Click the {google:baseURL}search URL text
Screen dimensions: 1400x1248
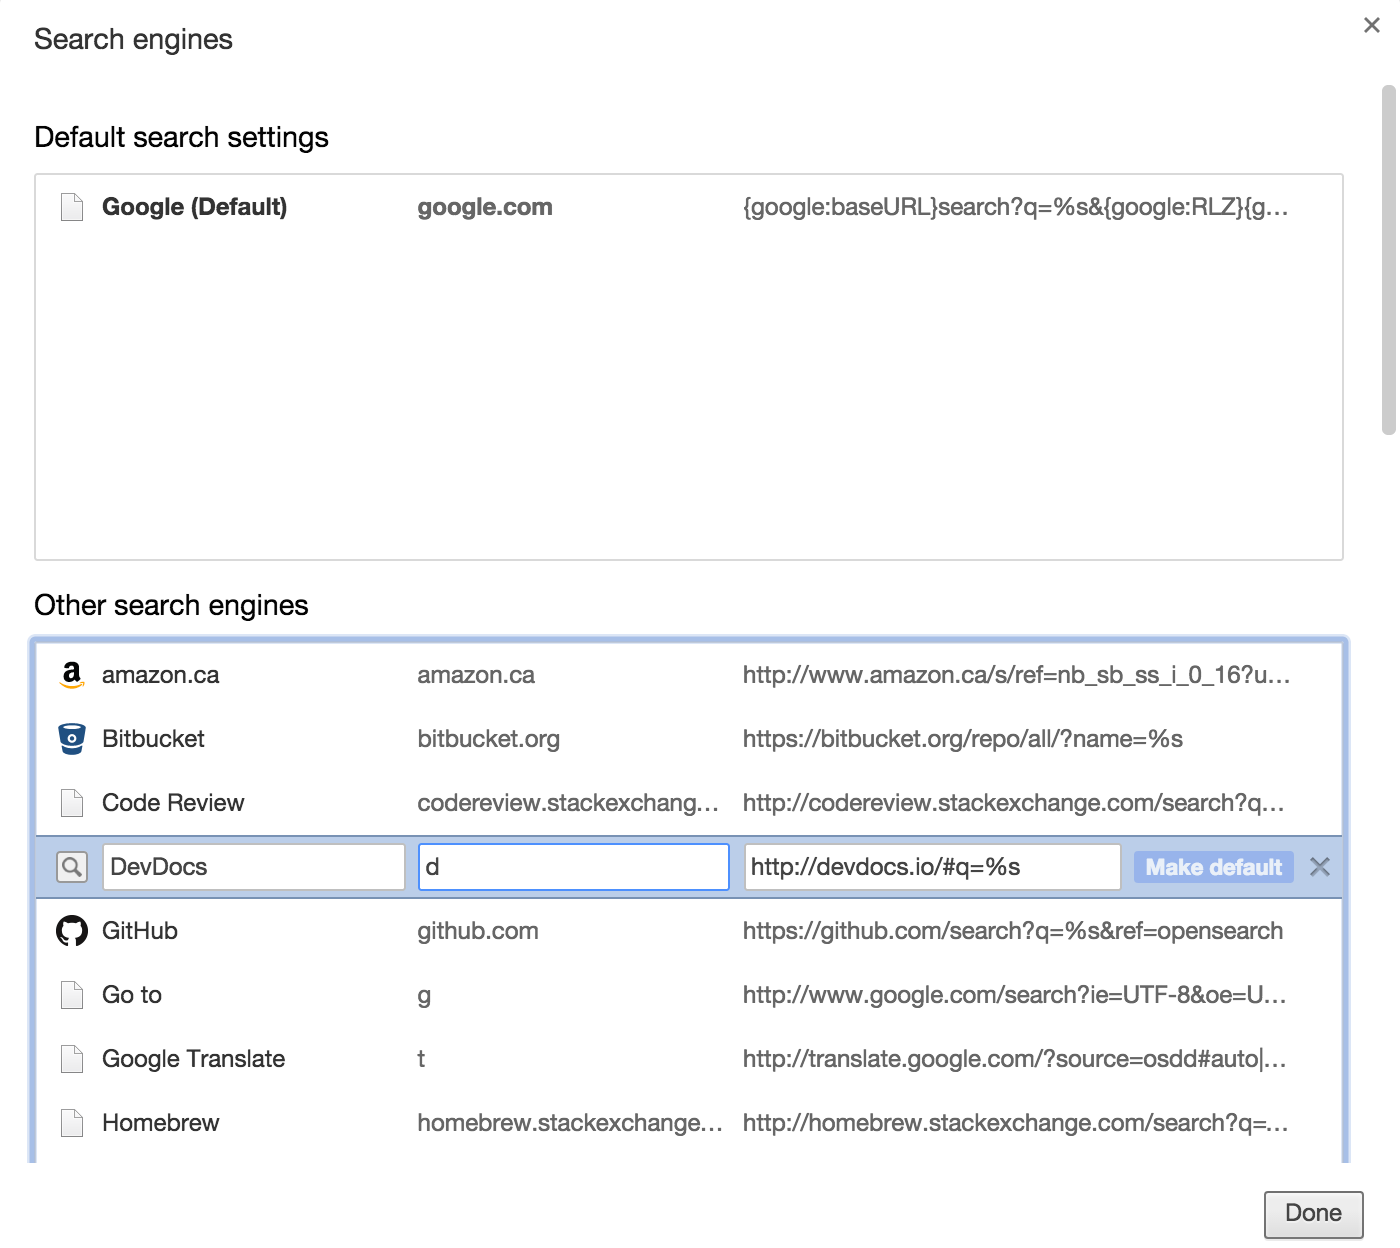point(1015,207)
